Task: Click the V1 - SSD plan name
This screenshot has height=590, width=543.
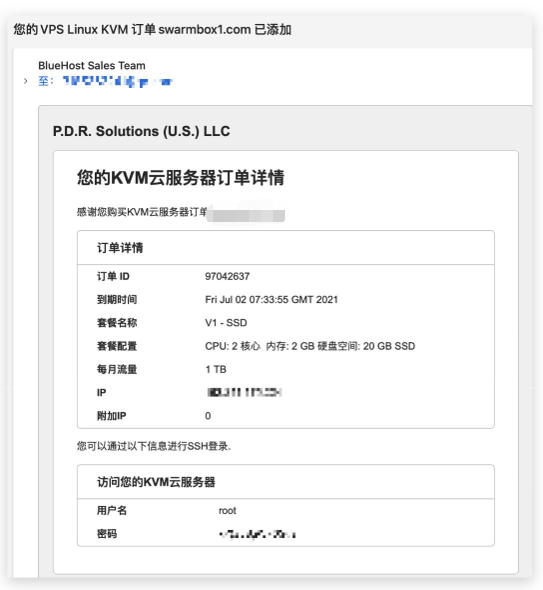Action: click(226, 323)
